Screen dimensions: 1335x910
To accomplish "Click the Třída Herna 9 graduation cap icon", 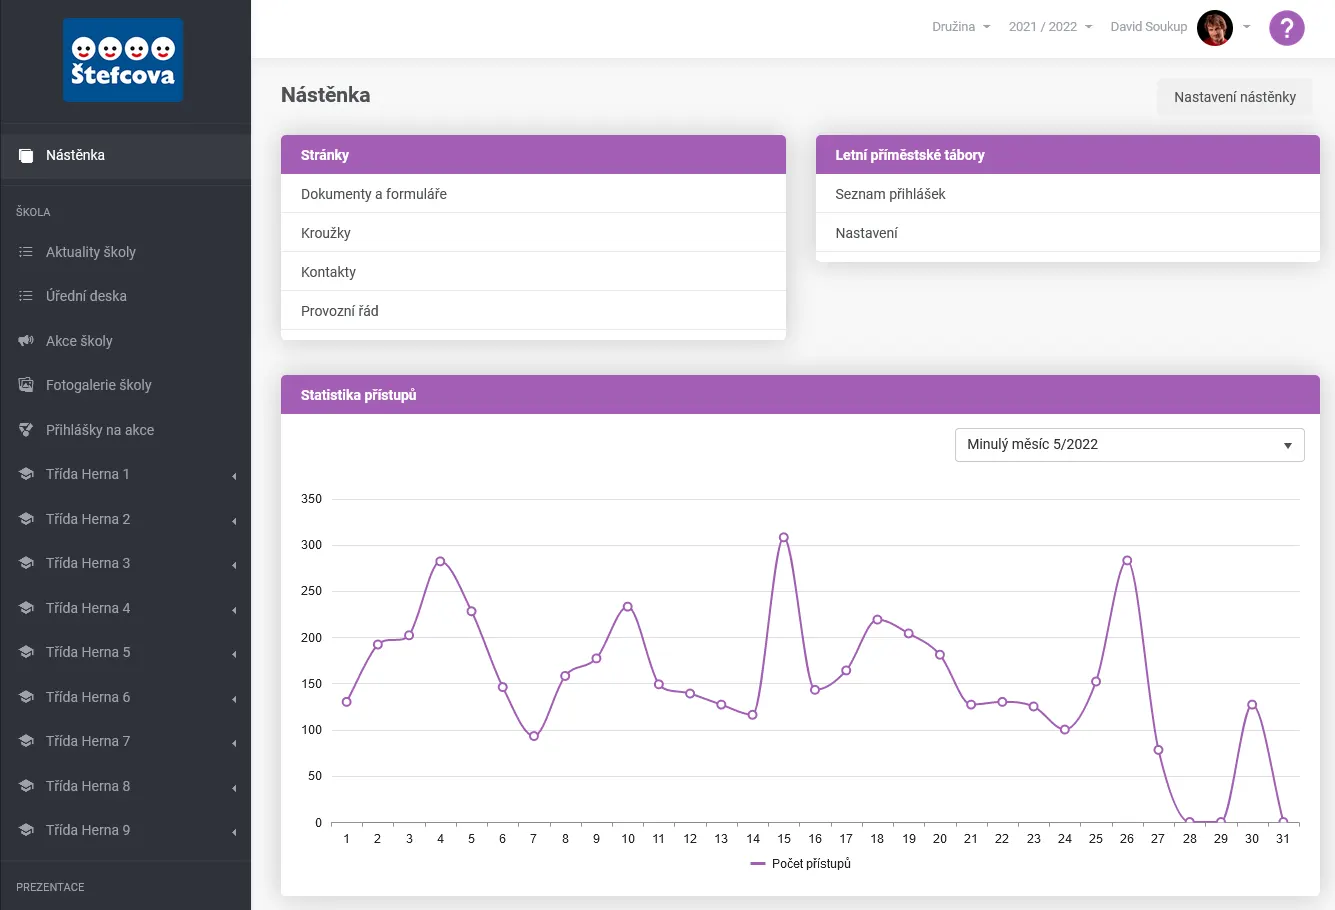I will (x=26, y=830).
